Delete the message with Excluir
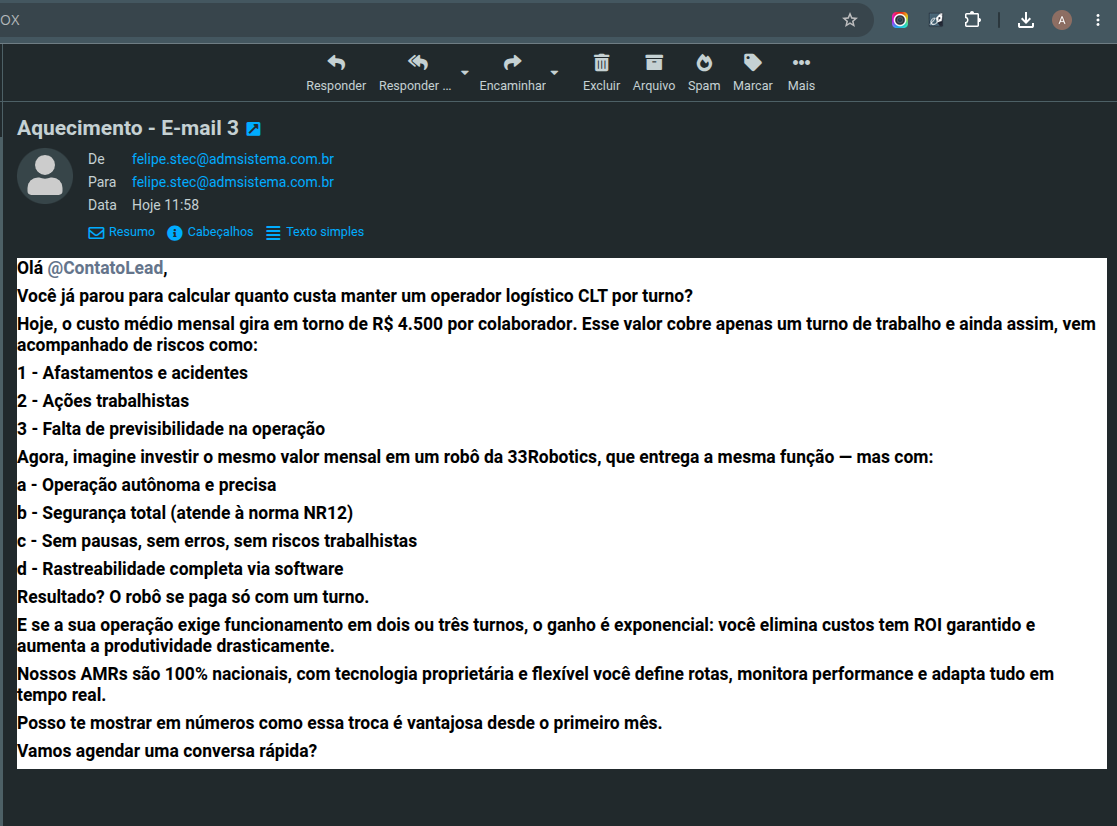The width and height of the screenshot is (1117, 826). click(x=601, y=73)
